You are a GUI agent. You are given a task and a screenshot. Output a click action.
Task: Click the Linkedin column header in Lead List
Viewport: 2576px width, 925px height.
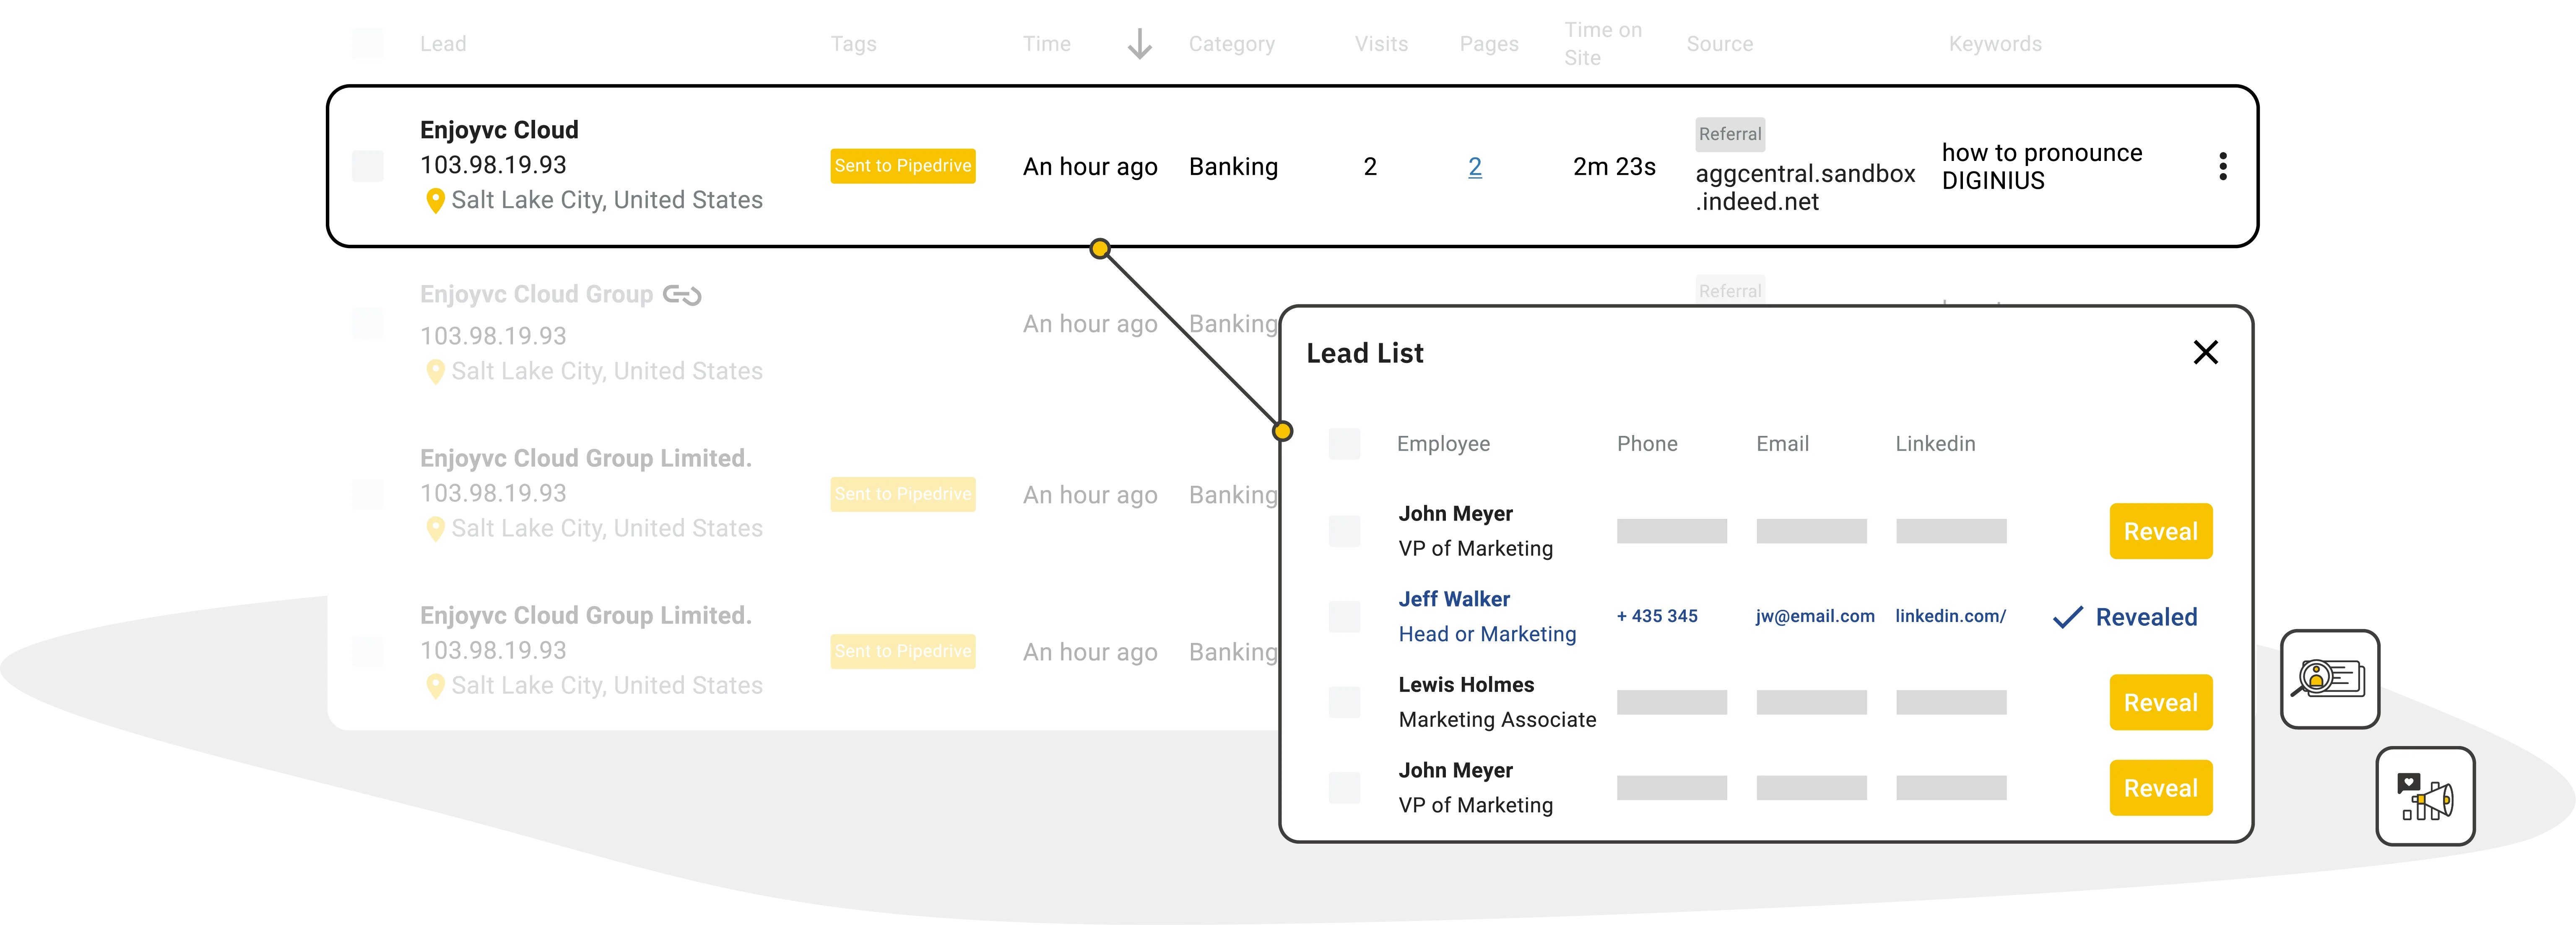click(x=1935, y=444)
